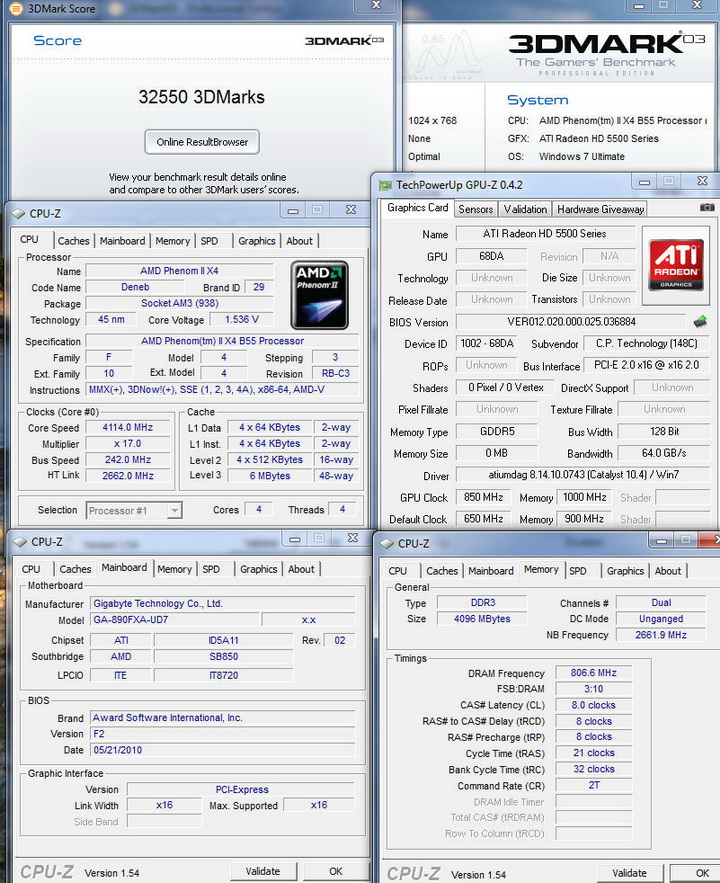
Task: Click the Command Rate 2T value
Action: coord(593,786)
